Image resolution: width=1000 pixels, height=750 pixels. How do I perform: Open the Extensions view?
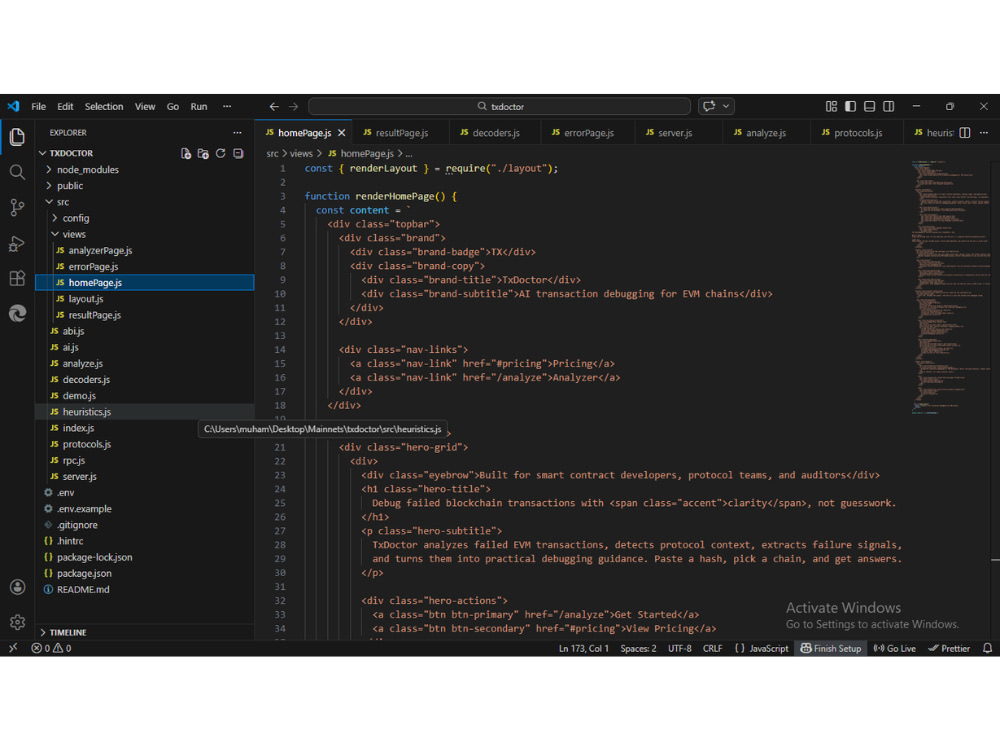(17, 278)
